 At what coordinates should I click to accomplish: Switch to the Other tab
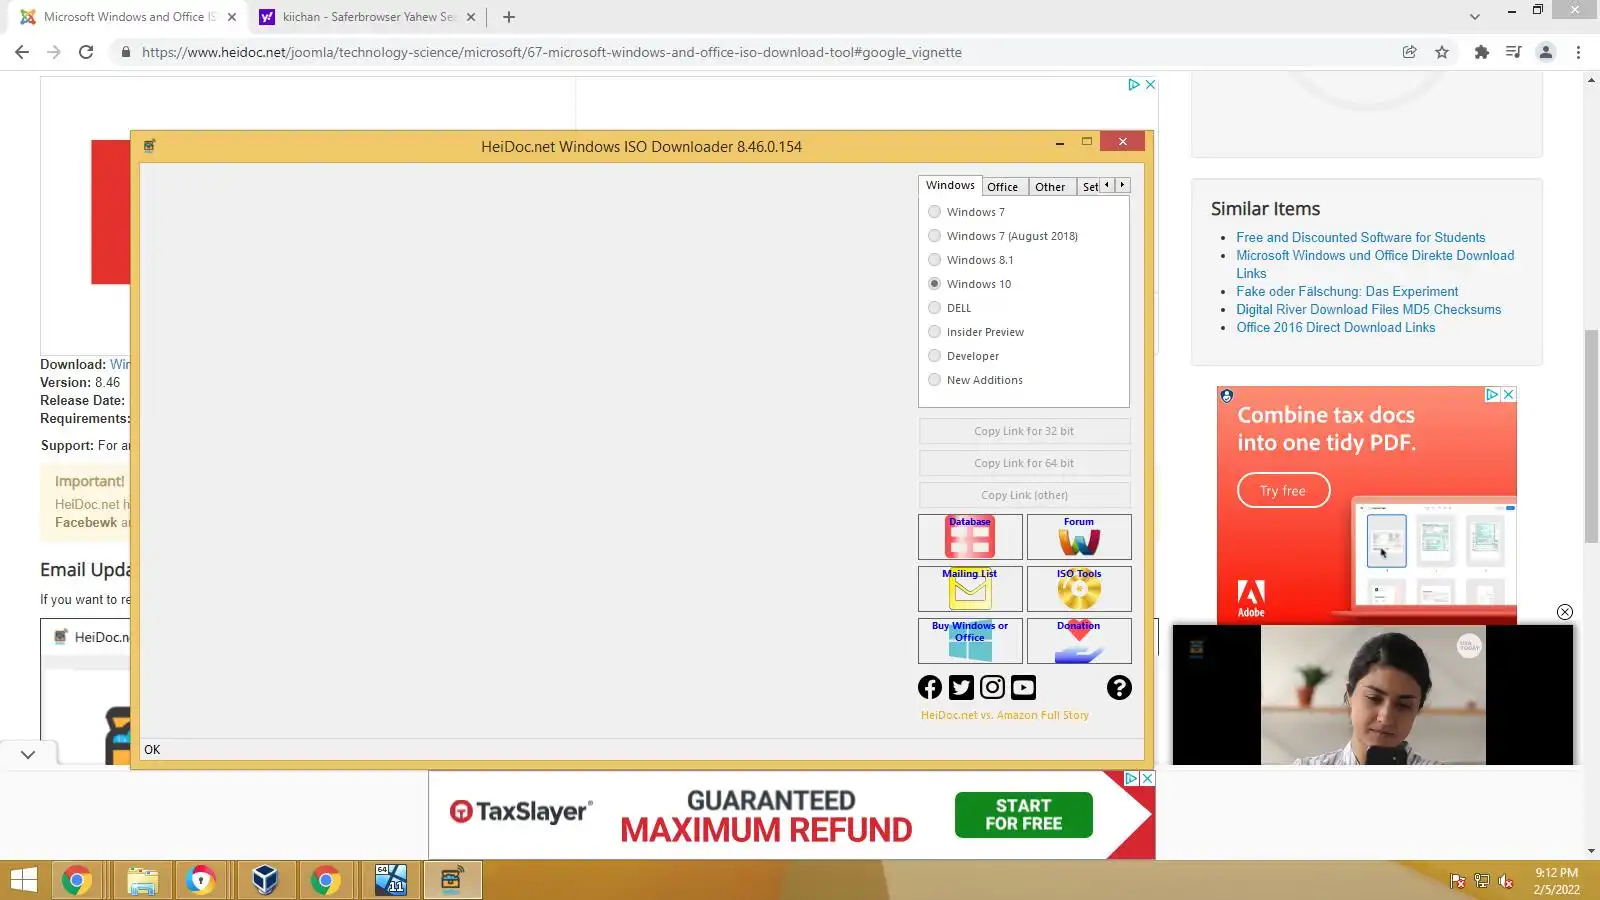point(1050,187)
